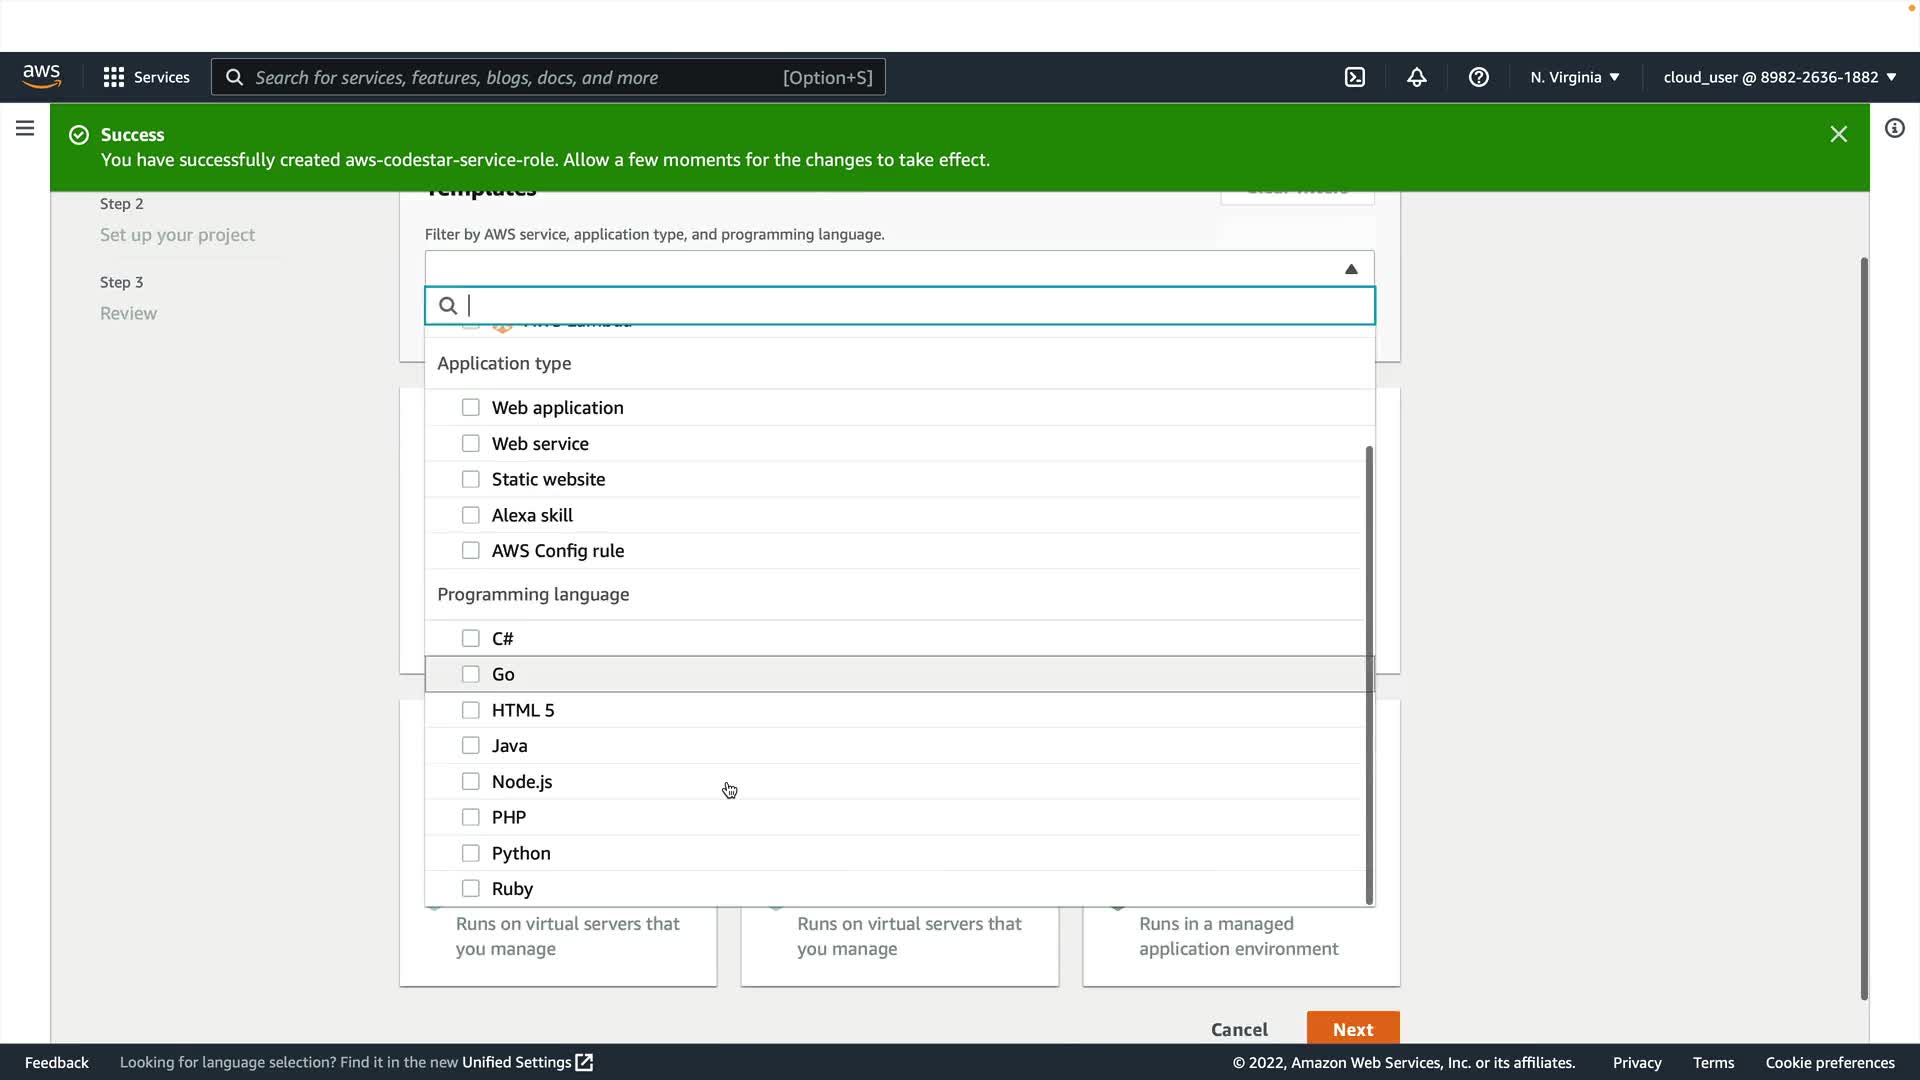This screenshot has width=1920, height=1080.
Task: Open the Services grid menu
Action: click(x=146, y=77)
